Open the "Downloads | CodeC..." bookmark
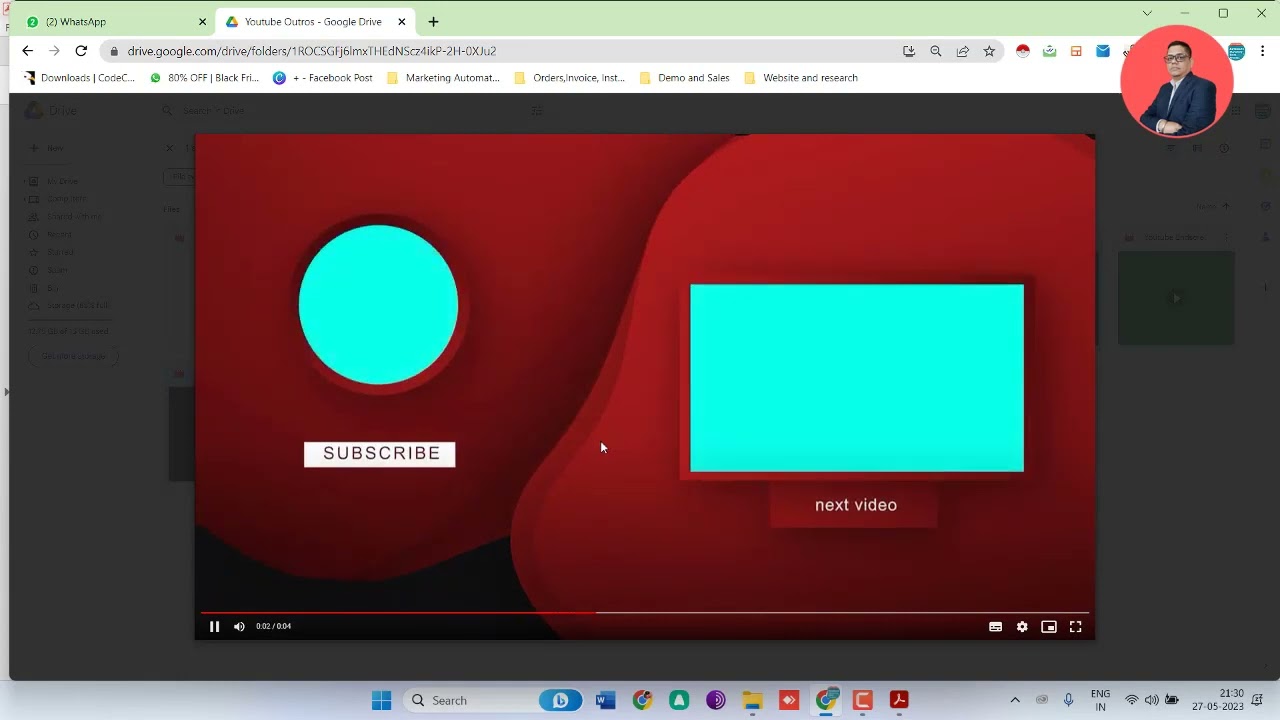Viewport: 1280px width, 720px height. coord(79,77)
